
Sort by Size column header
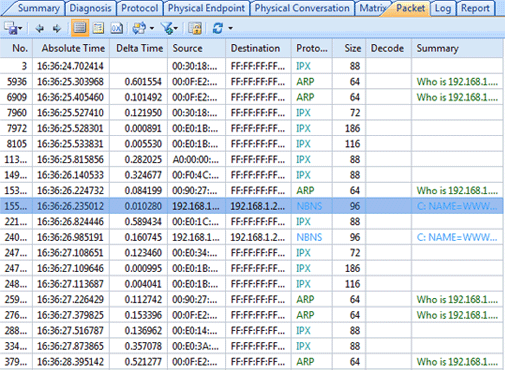pos(349,48)
